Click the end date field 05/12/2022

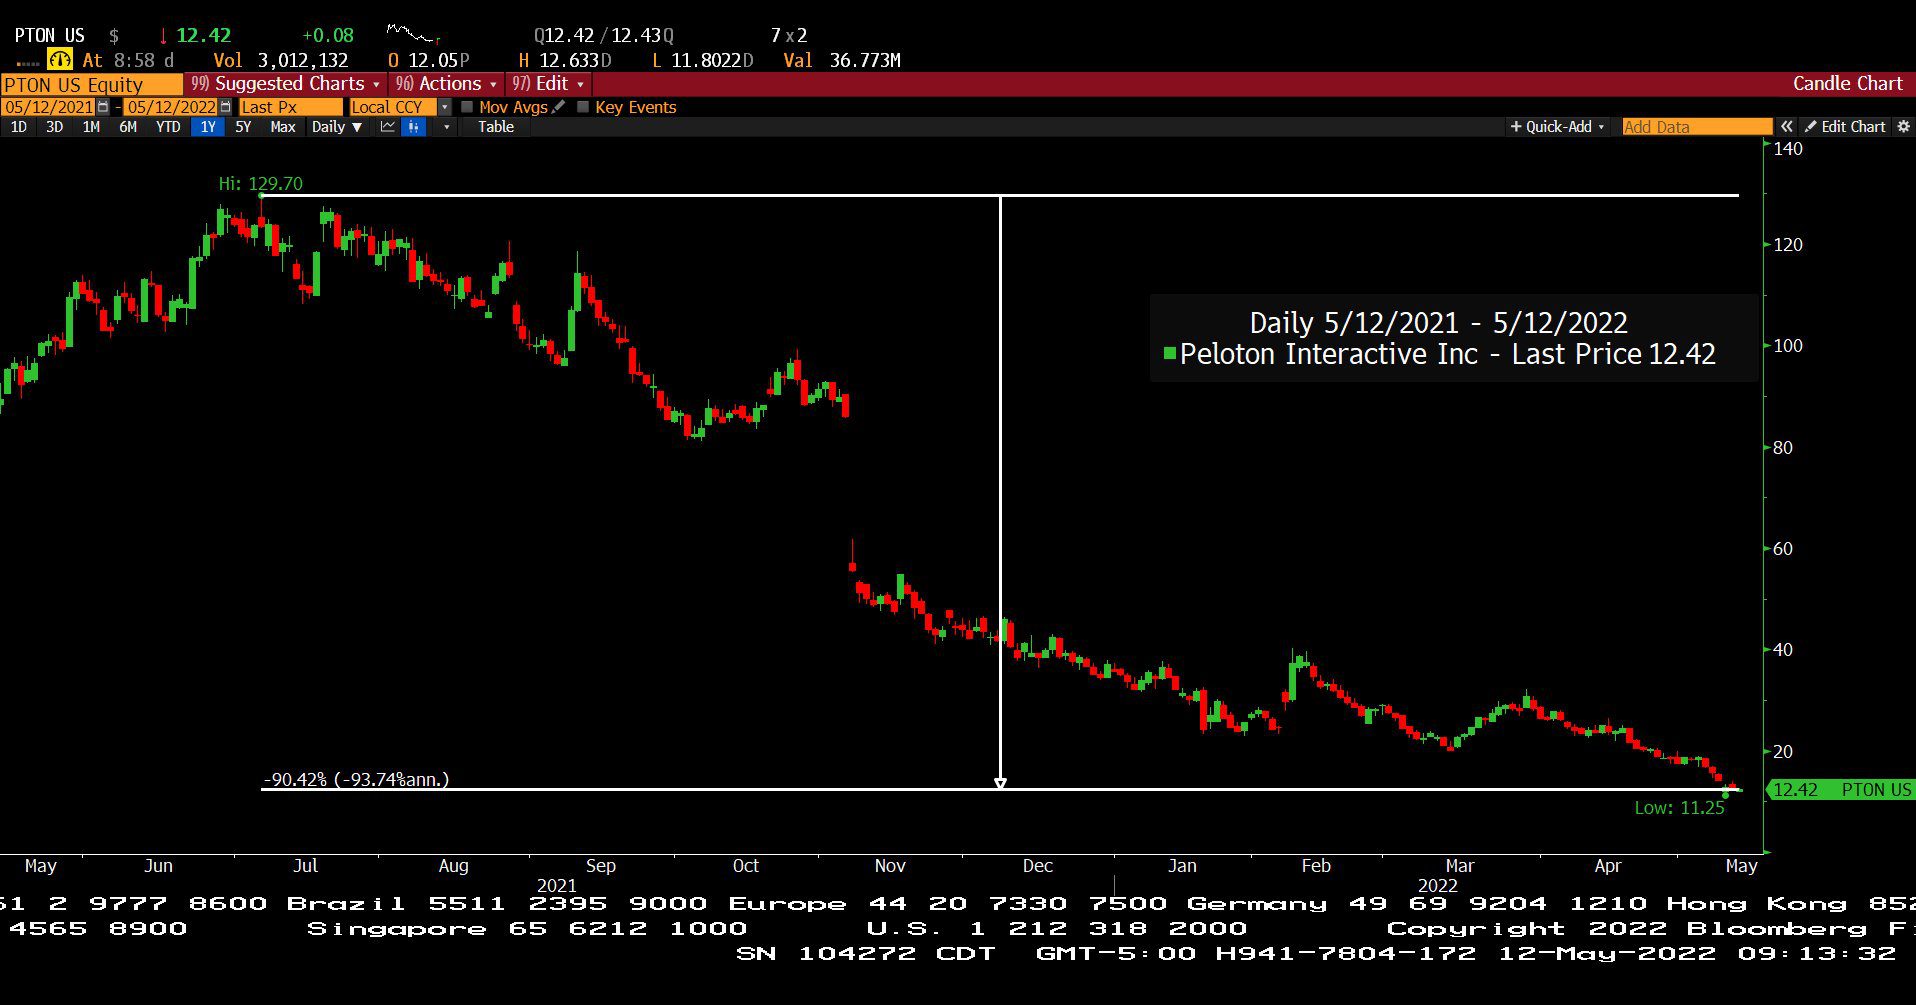[x=171, y=107]
